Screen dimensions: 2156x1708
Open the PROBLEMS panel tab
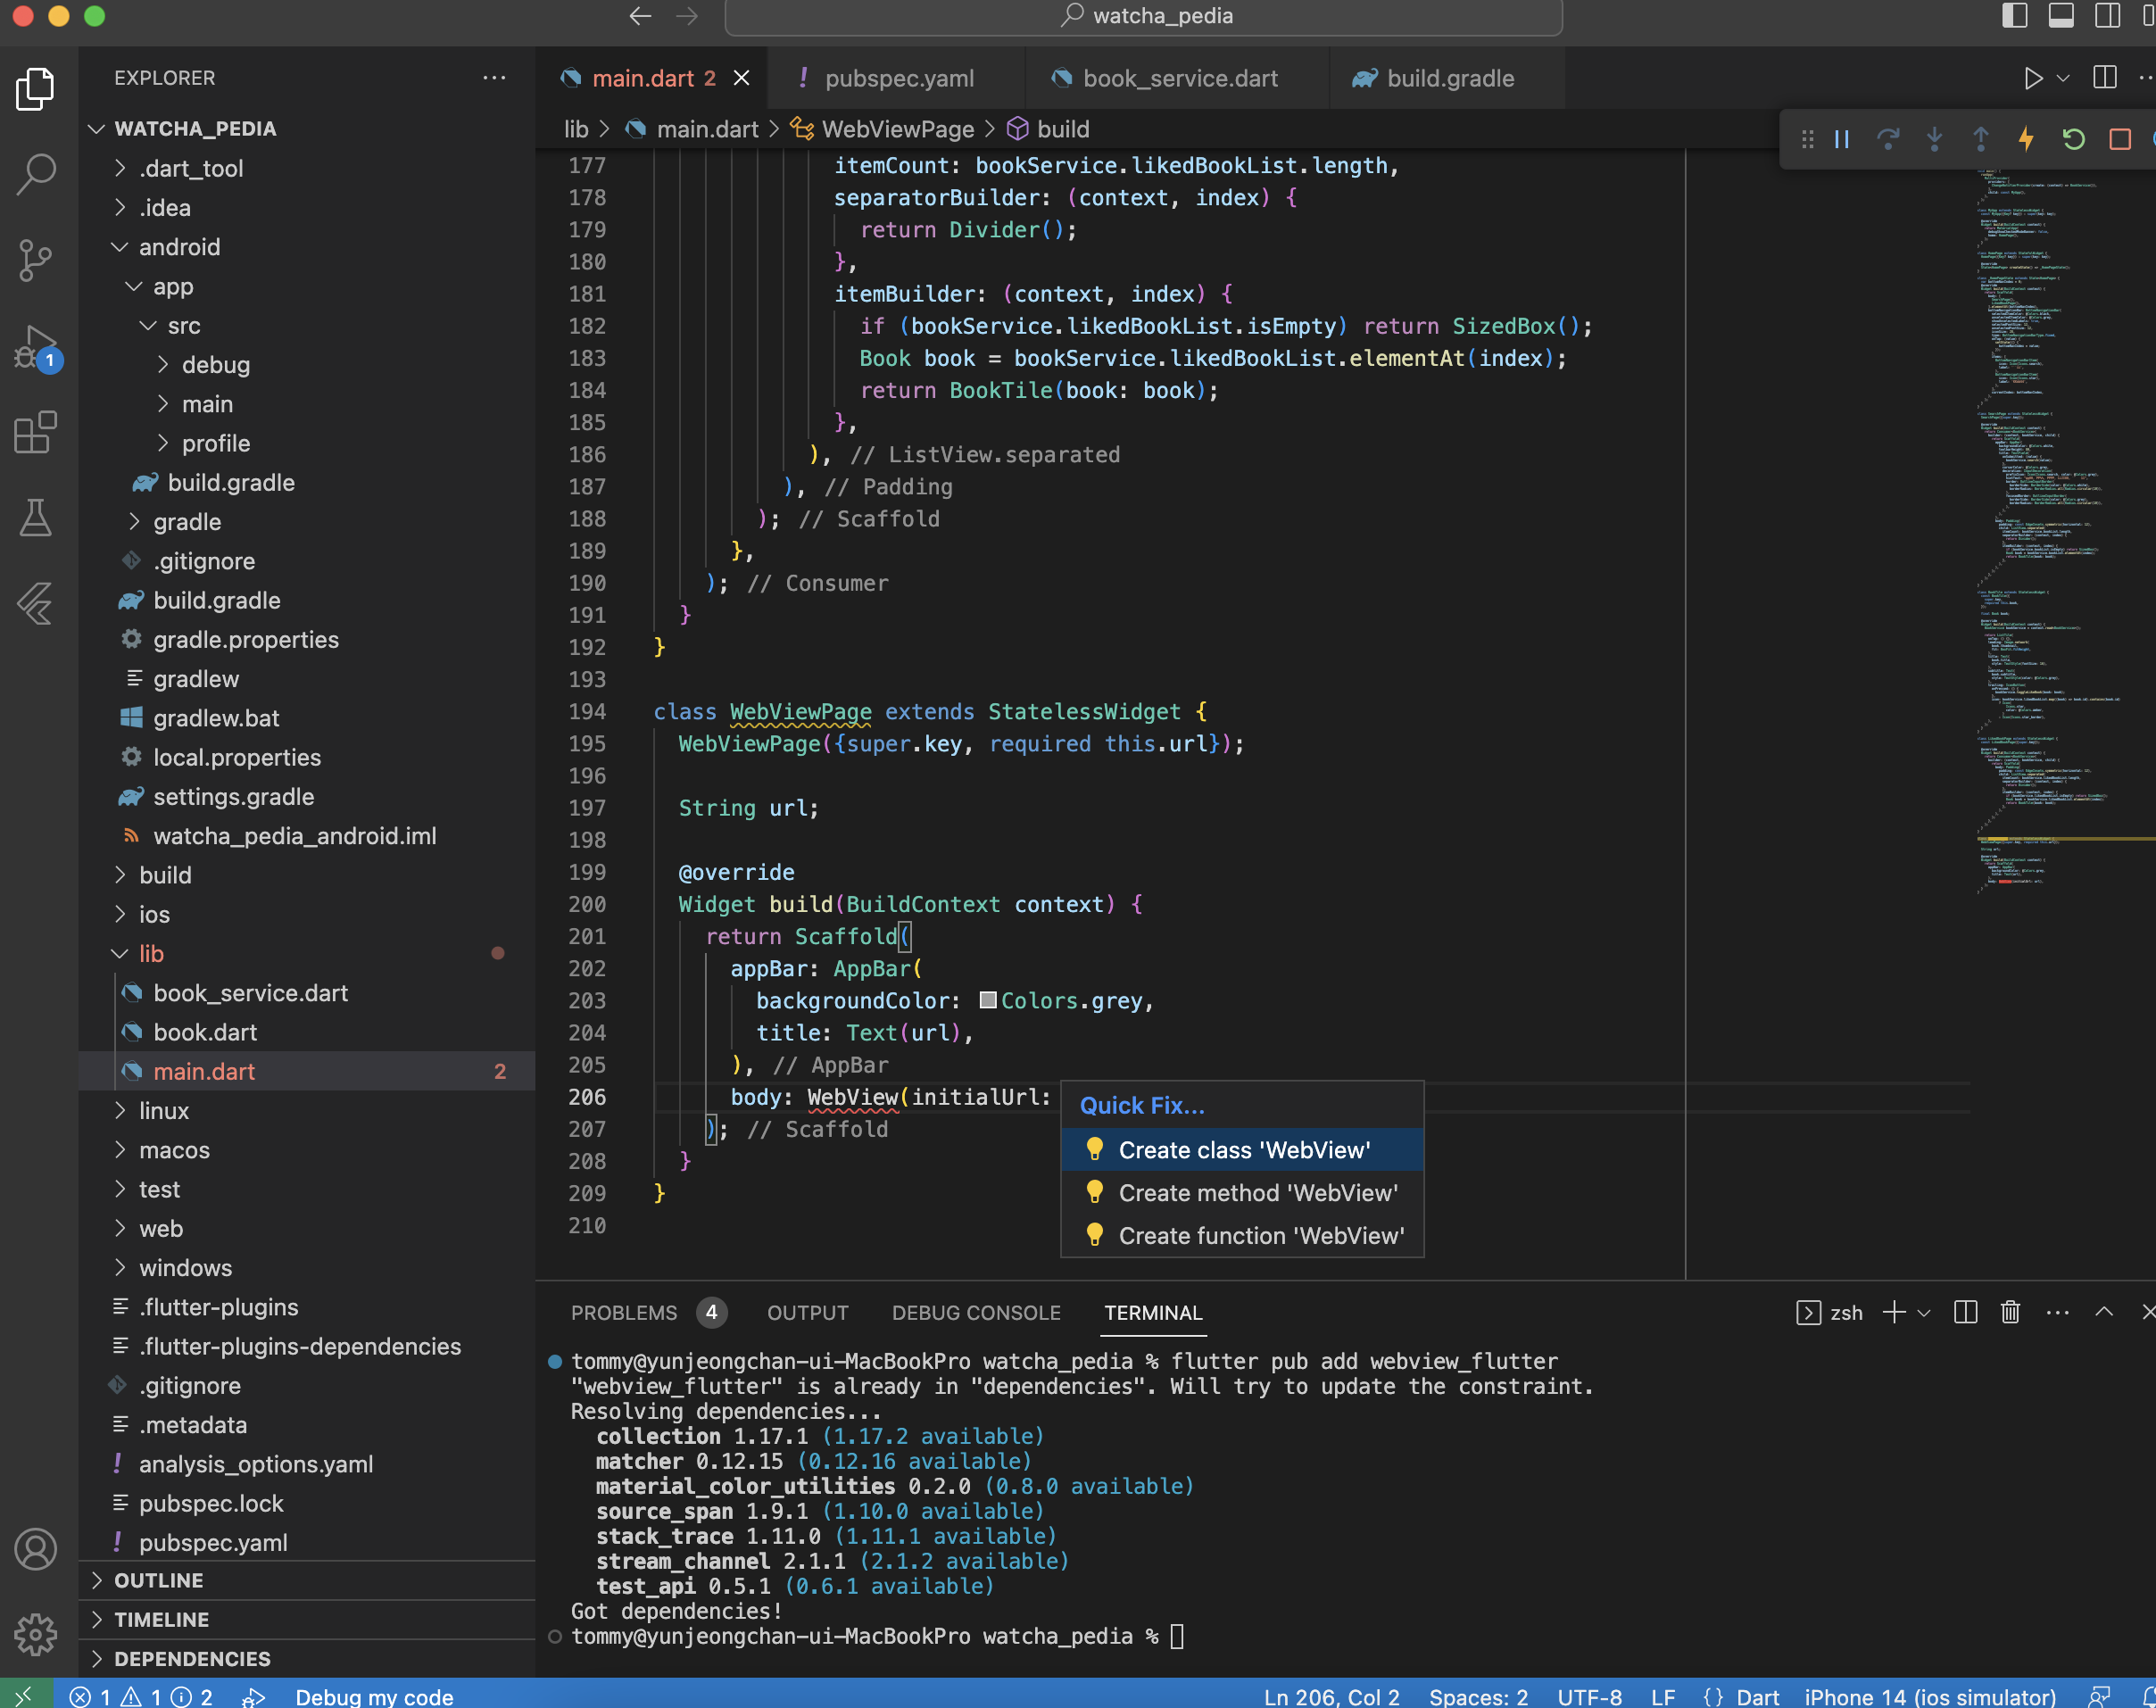[x=648, y=1312]
